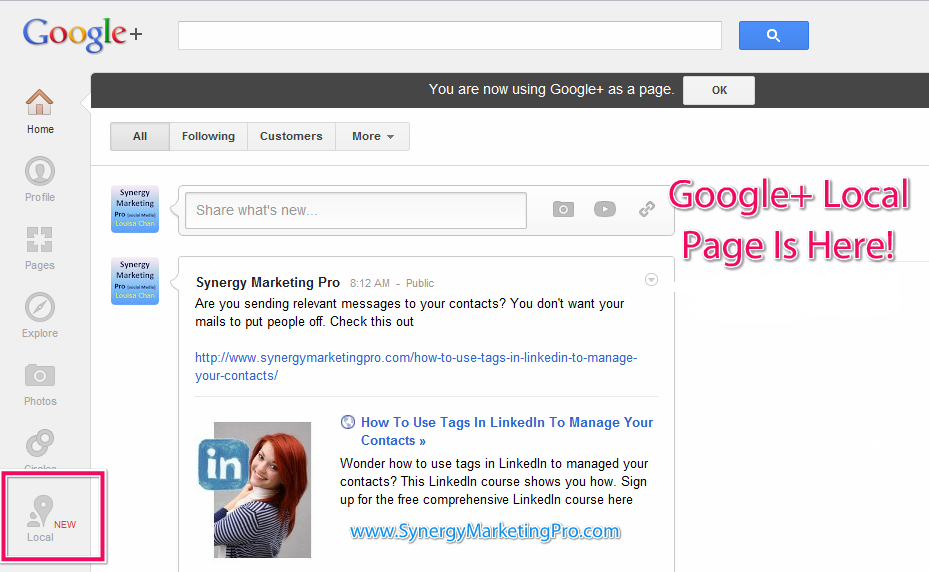Switch to the Customers stream tab
This screenshot has width=929, height=572.
(x=291, y=136)
